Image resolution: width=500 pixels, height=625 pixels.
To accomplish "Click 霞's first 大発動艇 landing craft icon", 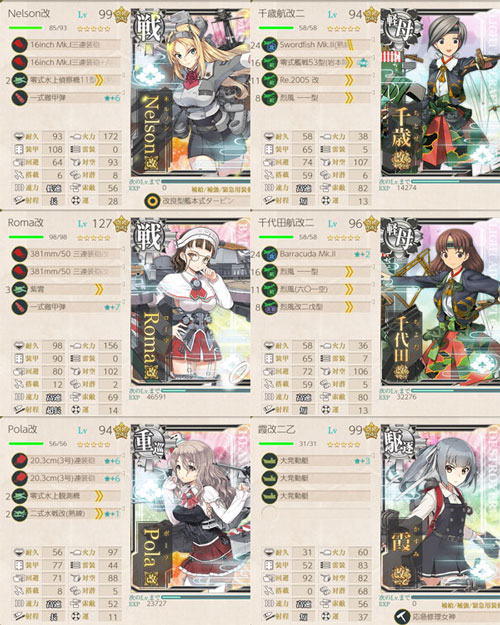I will 270,460.
